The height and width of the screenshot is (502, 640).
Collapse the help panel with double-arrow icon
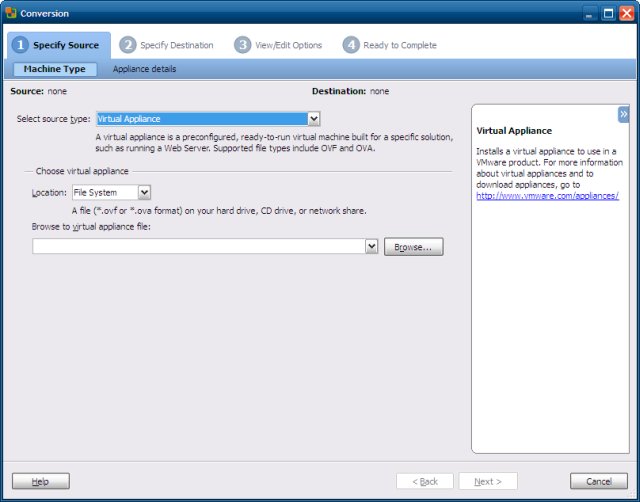623,115
